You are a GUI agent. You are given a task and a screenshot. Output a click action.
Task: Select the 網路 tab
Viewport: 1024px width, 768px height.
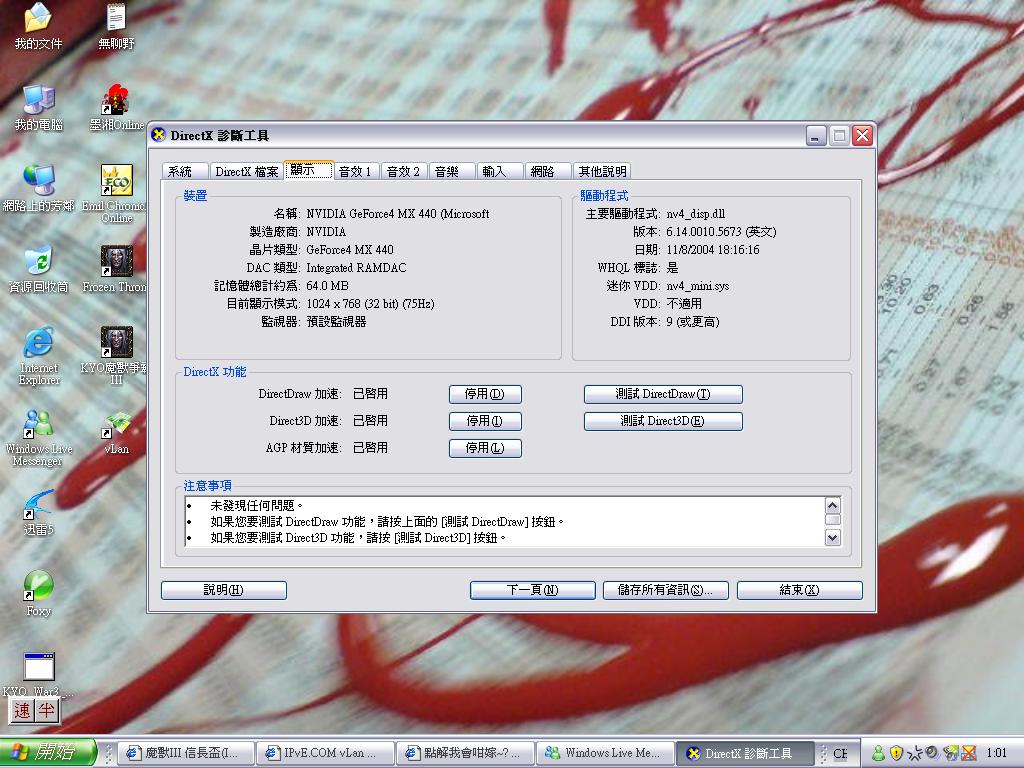(x=543, y=171)
